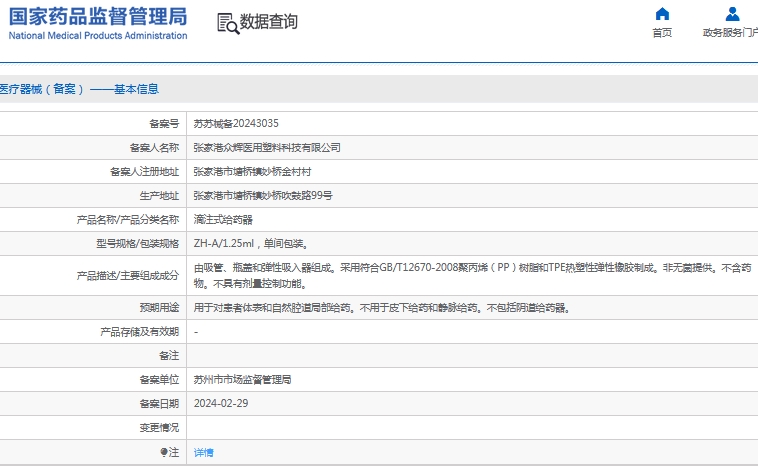
Task: Select registered address 张家港市塘桥镇妙桥金村村
Action: coord(252,172)
